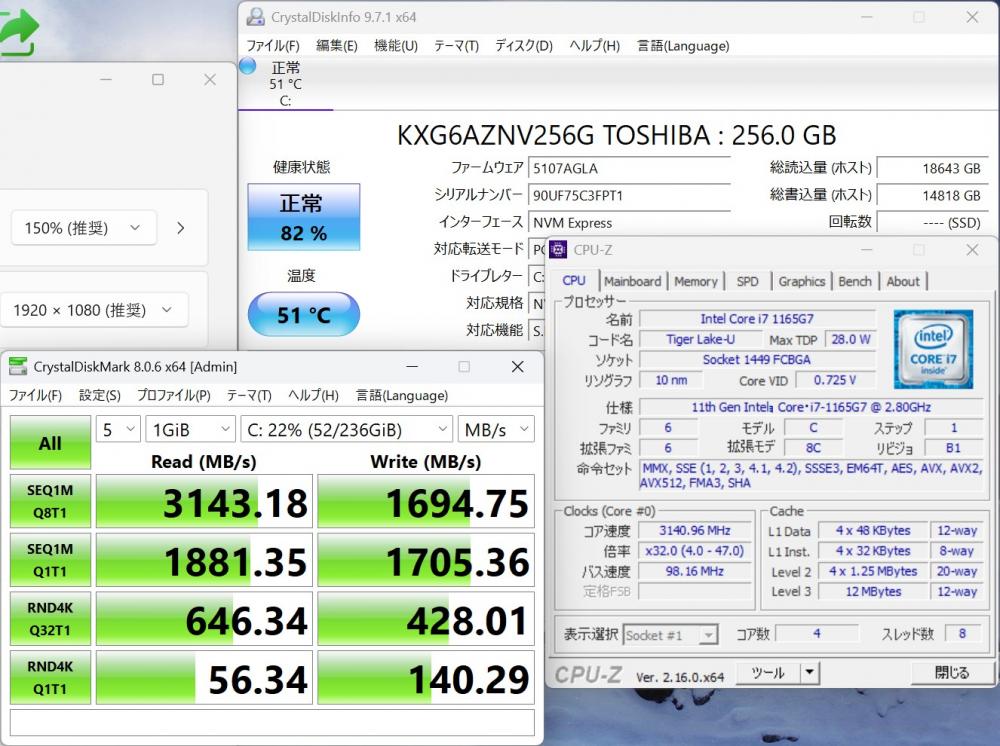Open テーマ(T) menu in CrystalDiskMark

(x=249, y=395)
